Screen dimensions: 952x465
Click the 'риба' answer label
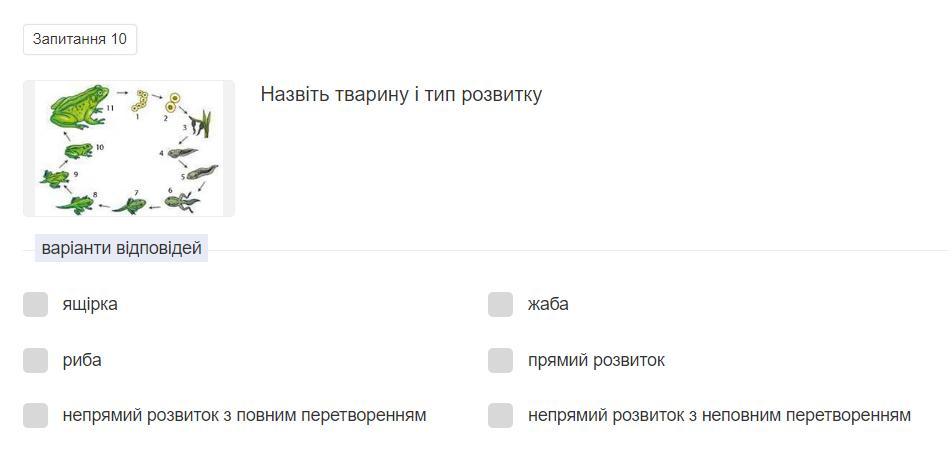(x=82, y=360)
